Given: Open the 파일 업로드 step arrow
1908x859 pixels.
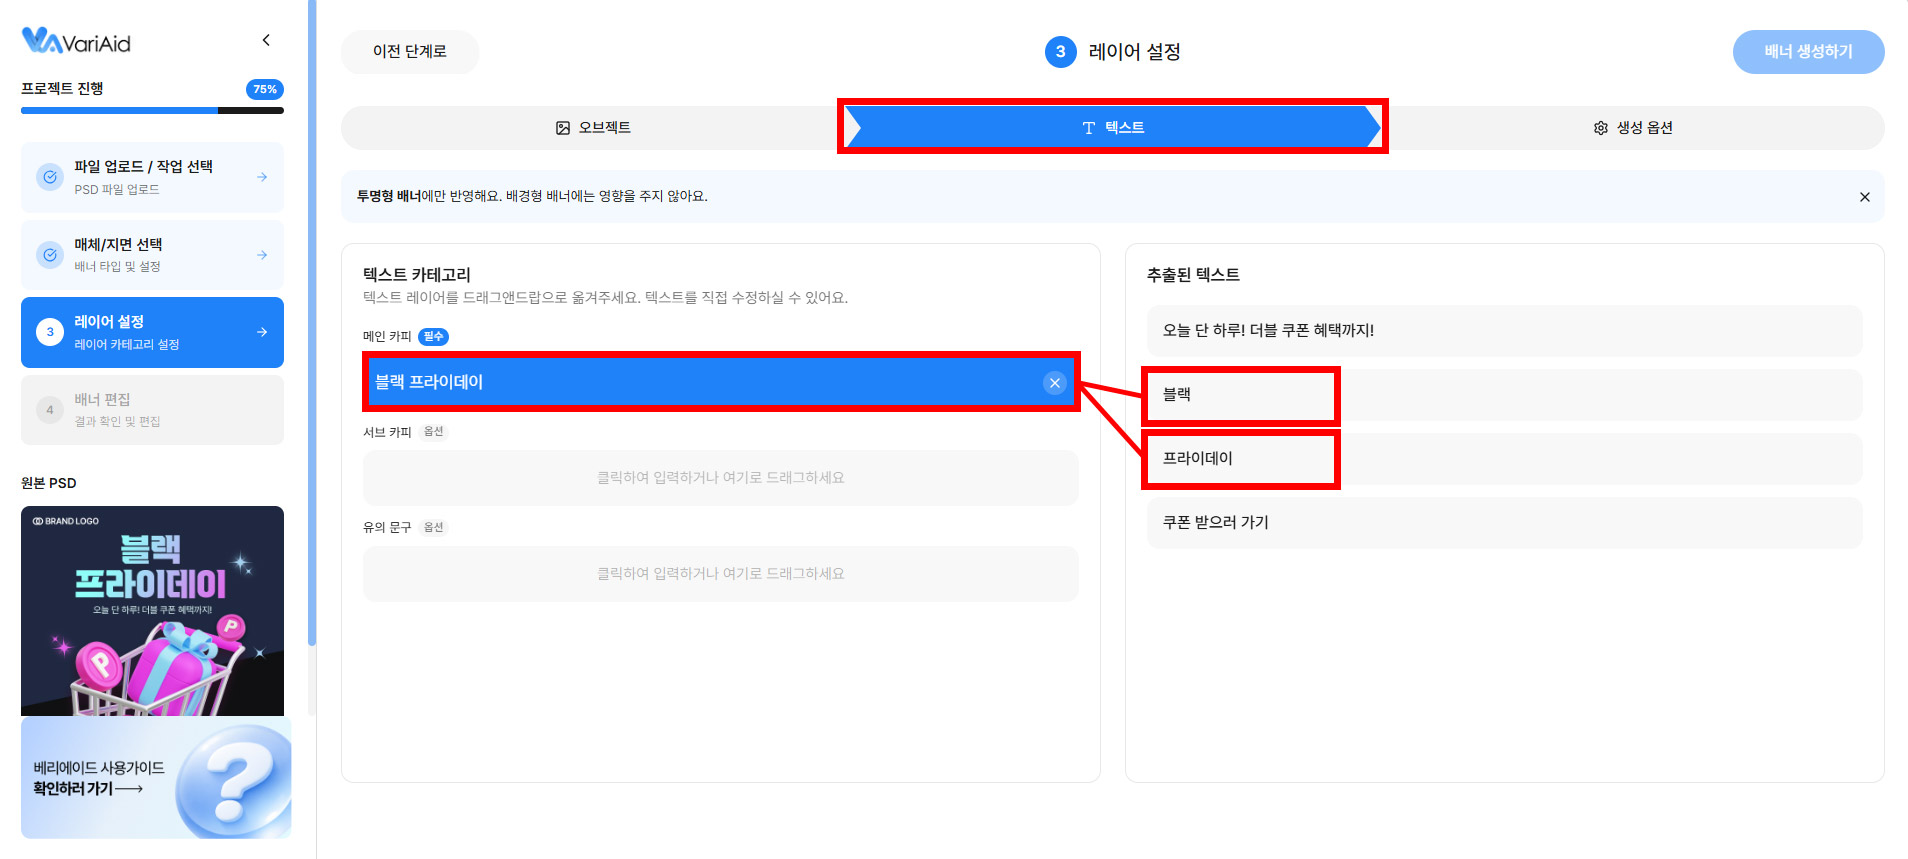Looking at the screenshot, I should click(x=262, y=177).
